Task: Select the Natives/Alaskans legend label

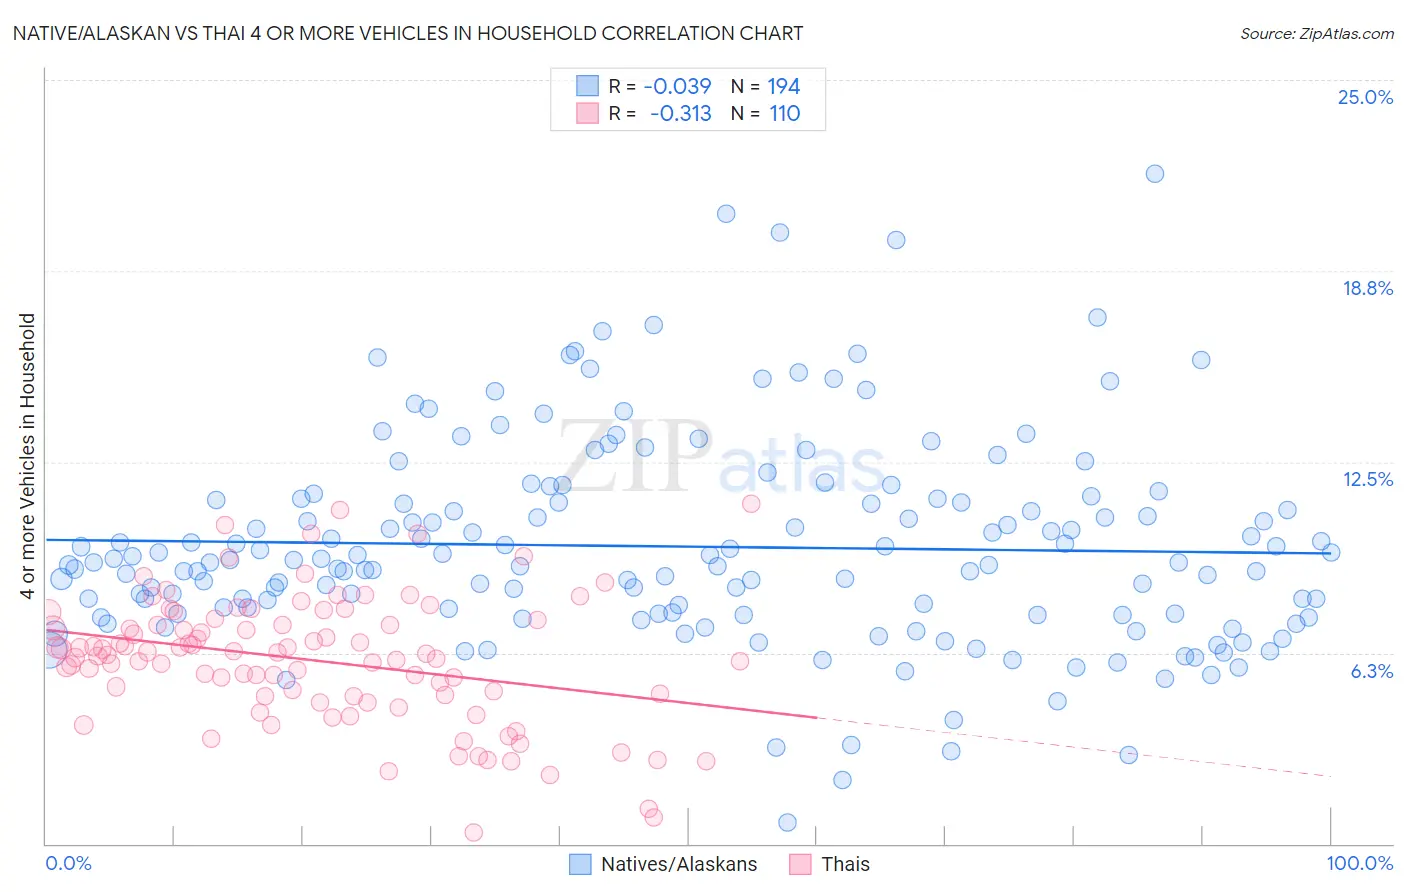Action: click(x=679, y=864)
